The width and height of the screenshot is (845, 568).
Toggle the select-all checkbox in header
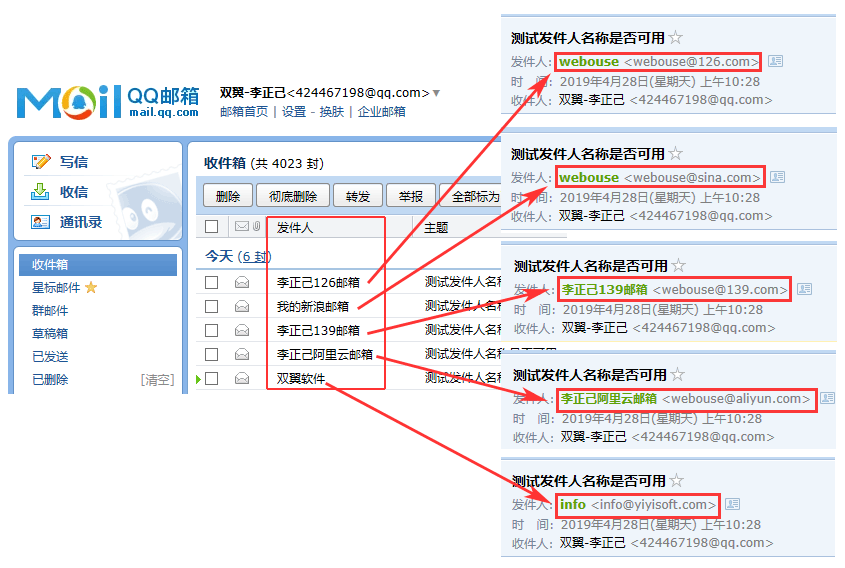click(211, 226)
